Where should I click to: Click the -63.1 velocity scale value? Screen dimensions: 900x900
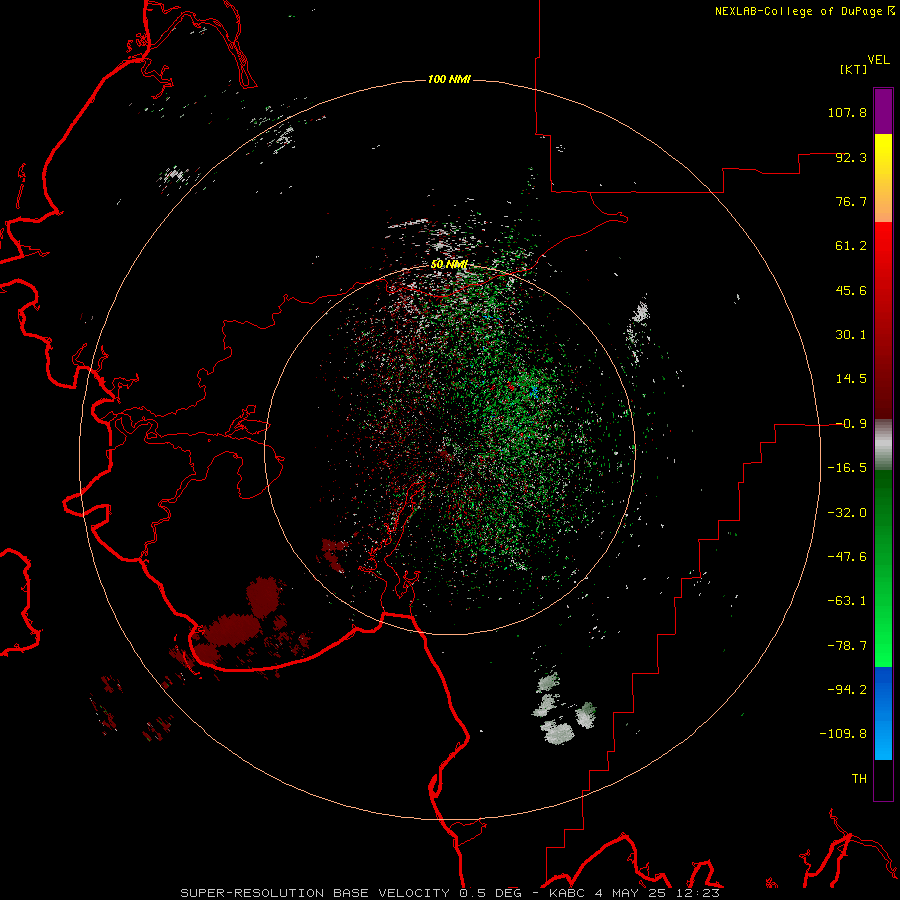[x=847, y=601]
